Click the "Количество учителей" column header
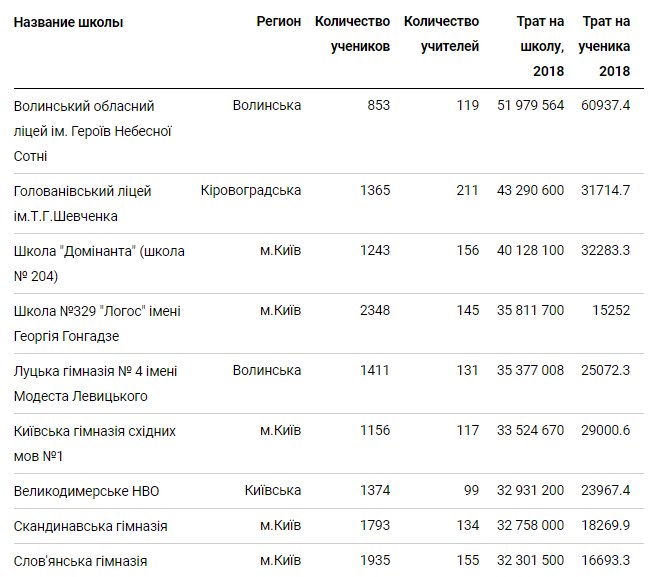Screen dimensions: 653x577 click(x=441, y=34)
